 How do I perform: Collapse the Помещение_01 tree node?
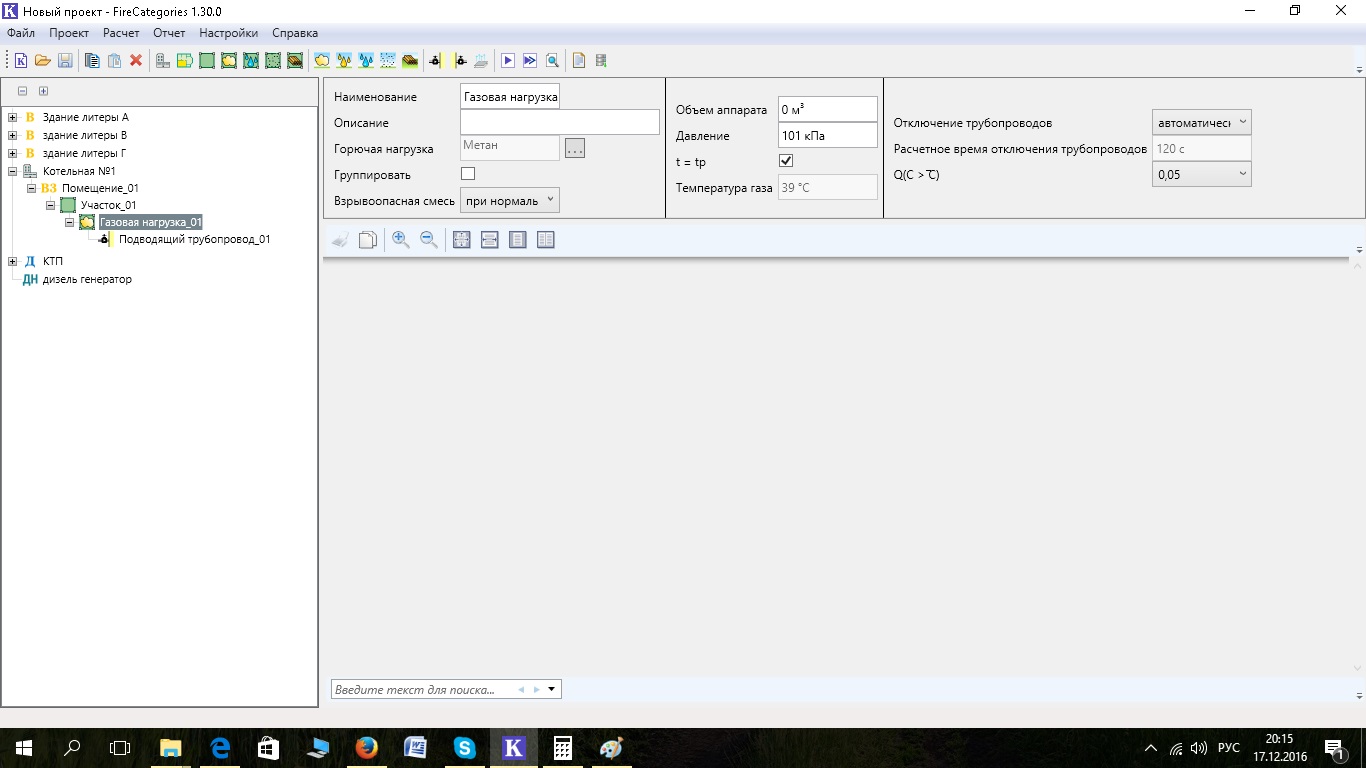click(x=31, y=188)
